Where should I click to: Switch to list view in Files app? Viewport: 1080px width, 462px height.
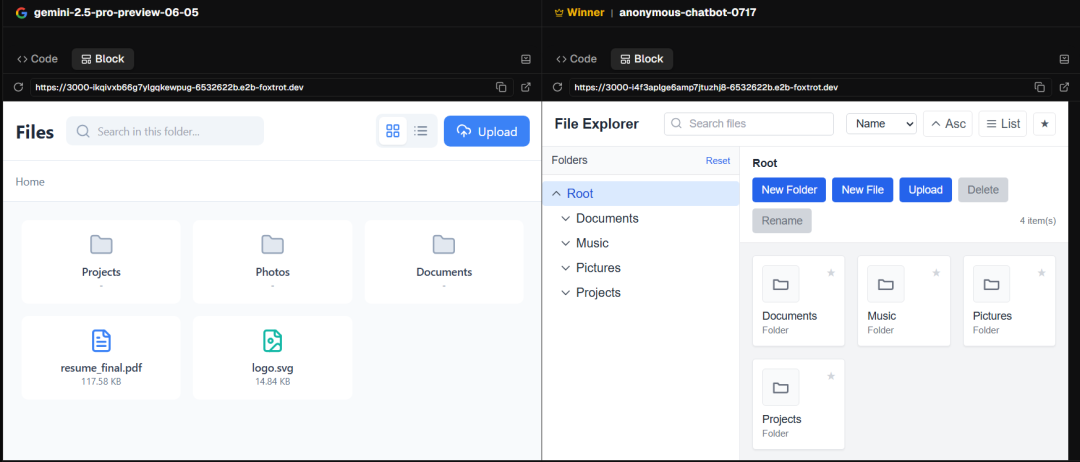click(x=421, y=131)
